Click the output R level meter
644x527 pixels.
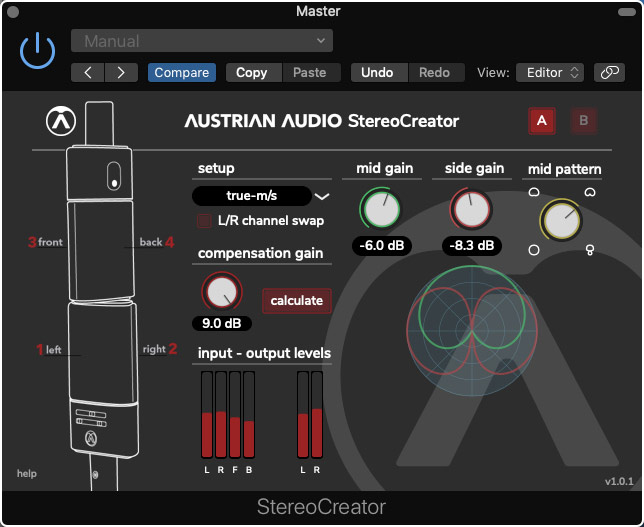[x=317, y=414]
